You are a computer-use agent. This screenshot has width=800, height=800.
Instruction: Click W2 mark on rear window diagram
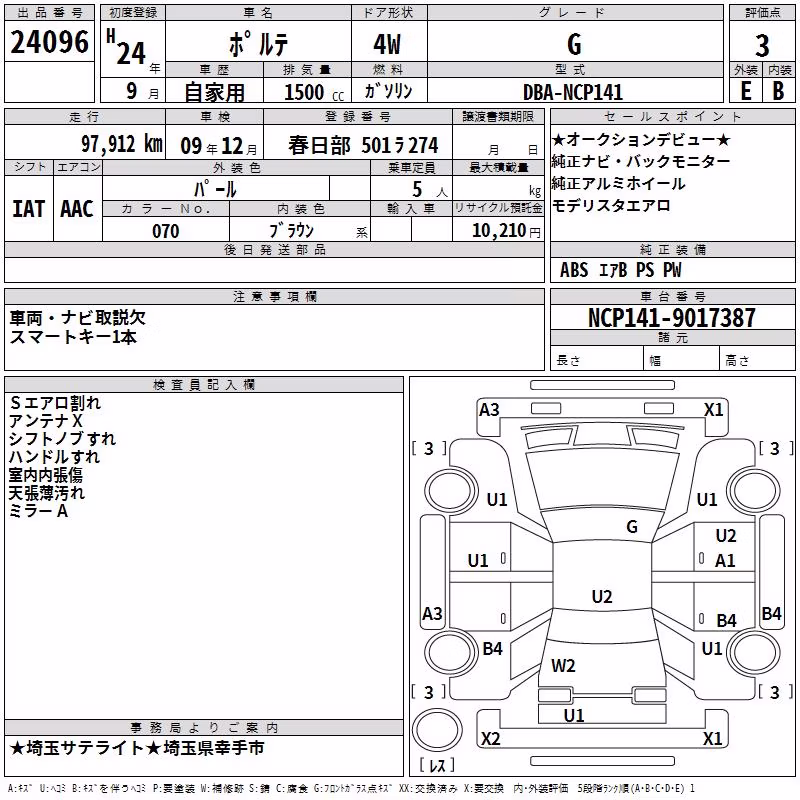point(563,665)
